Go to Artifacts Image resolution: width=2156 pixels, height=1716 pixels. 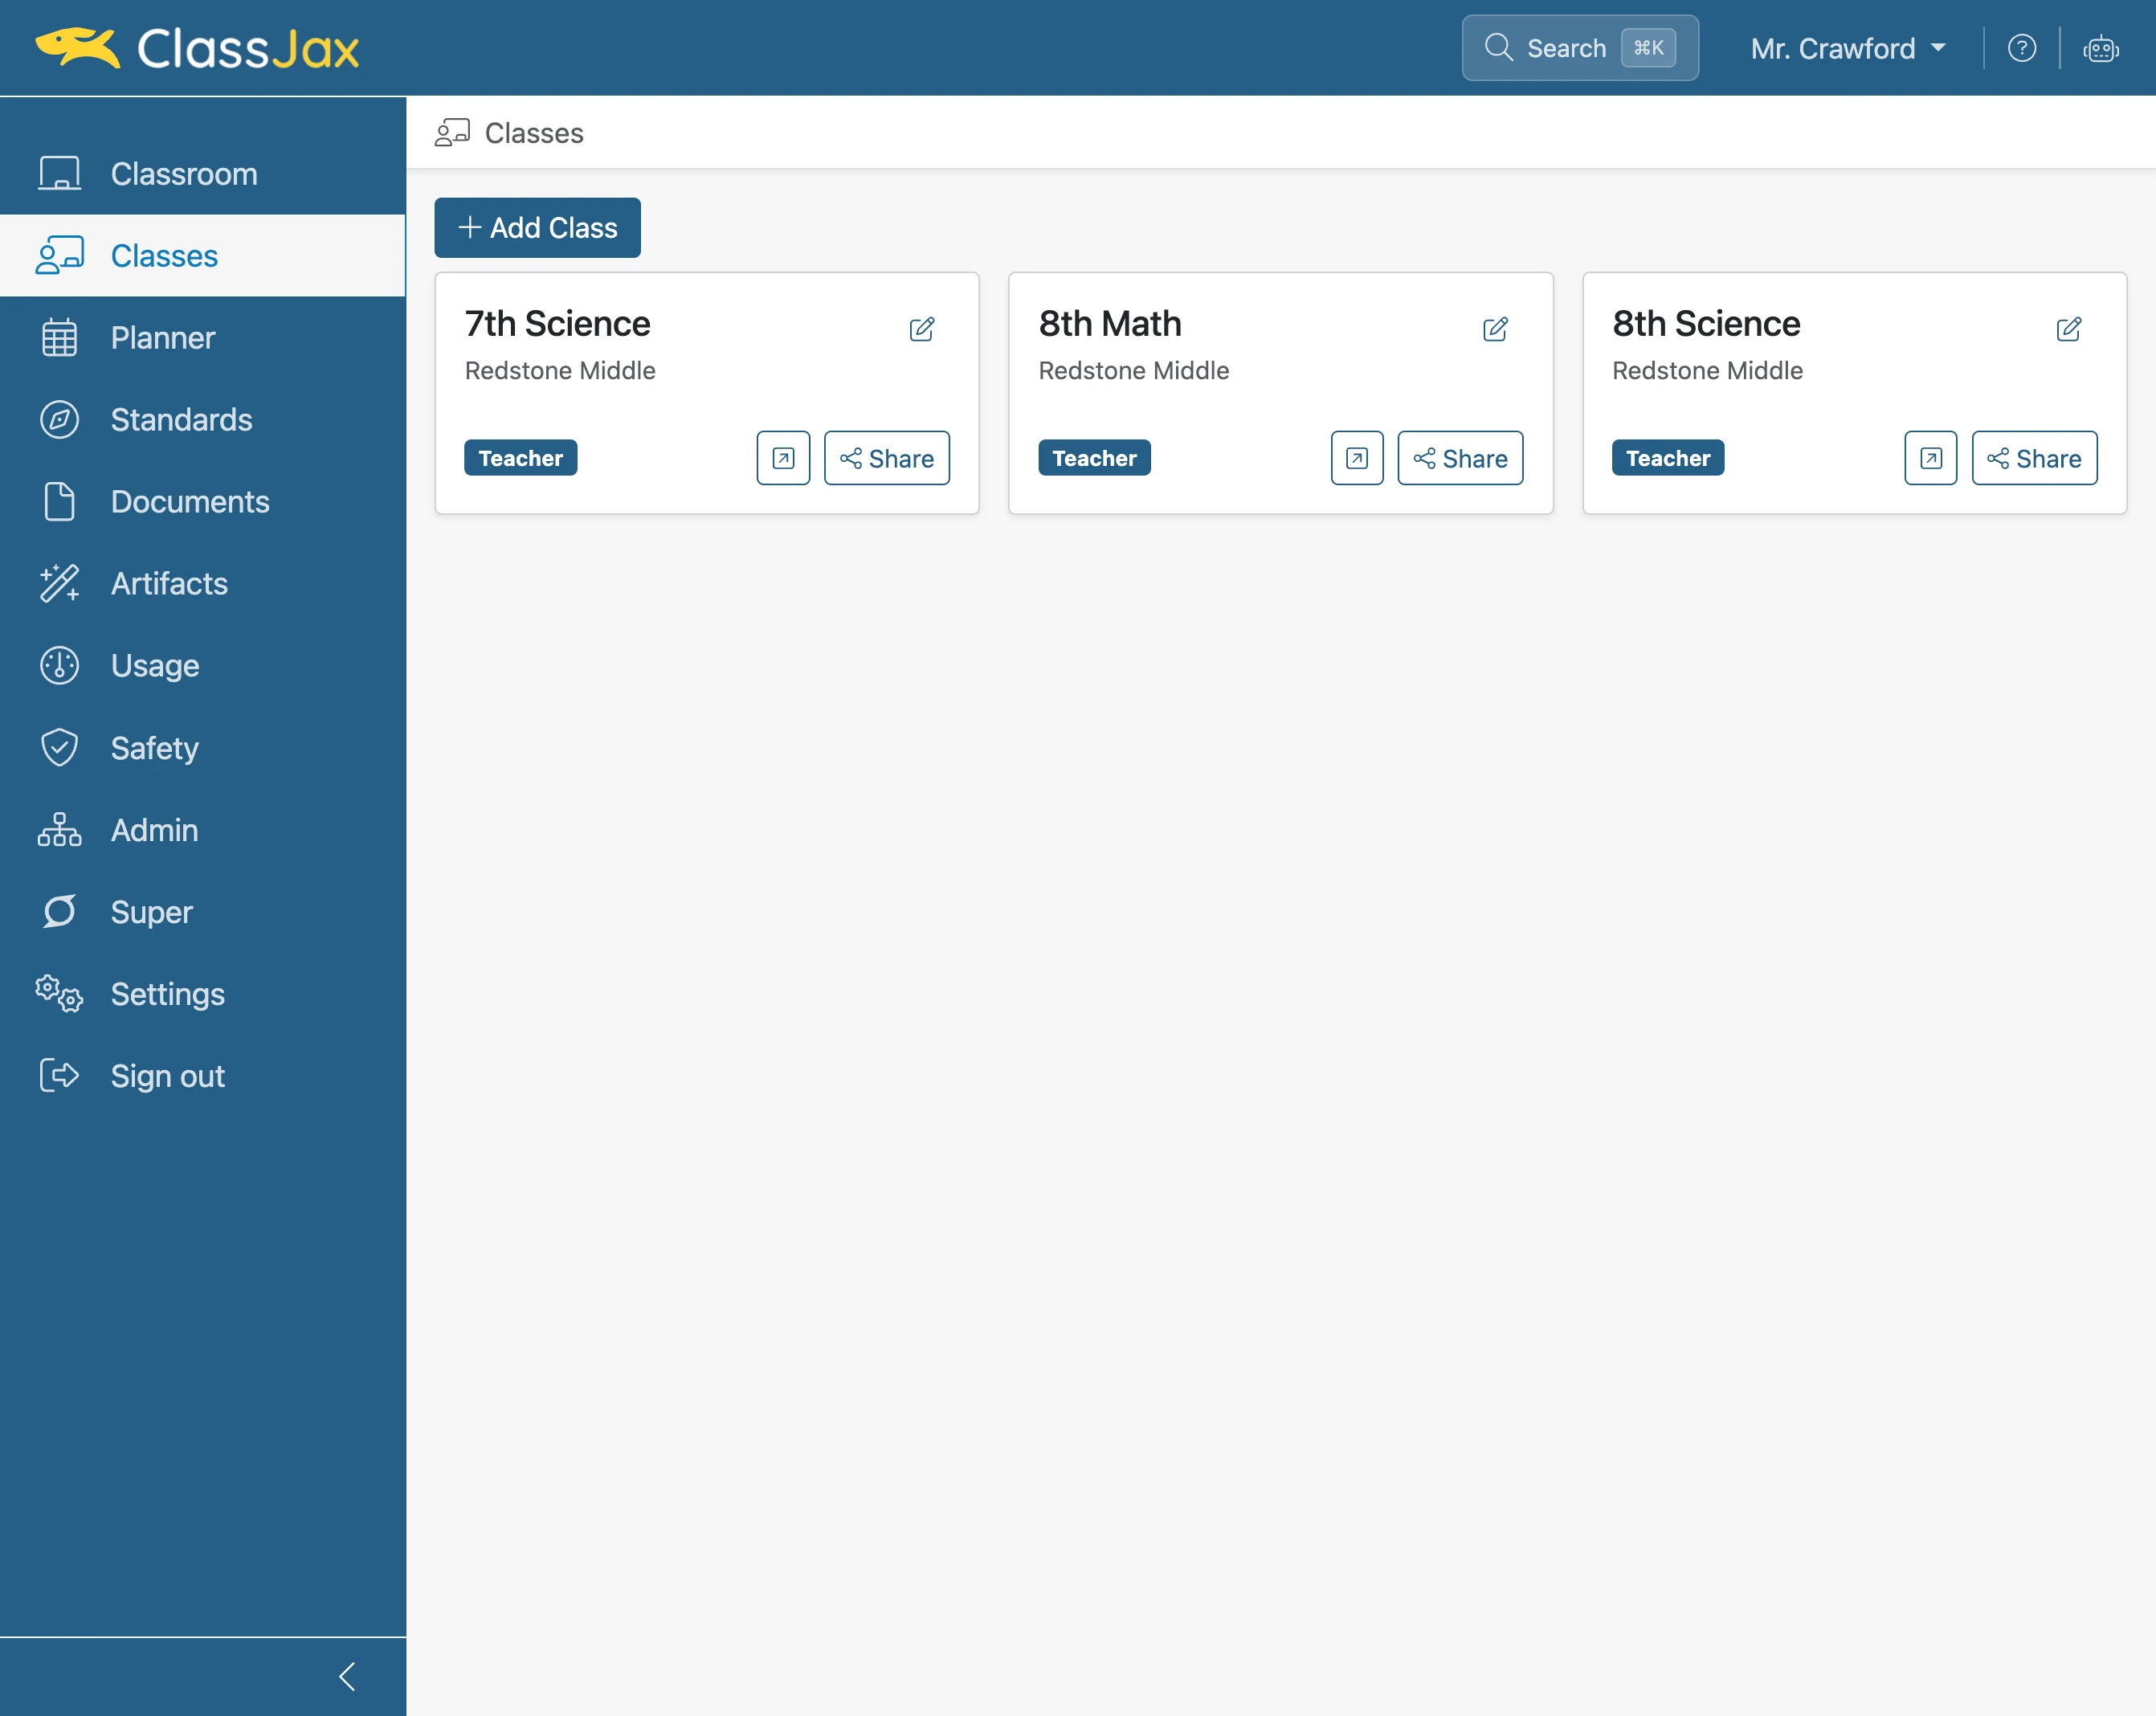click(203, 583)
